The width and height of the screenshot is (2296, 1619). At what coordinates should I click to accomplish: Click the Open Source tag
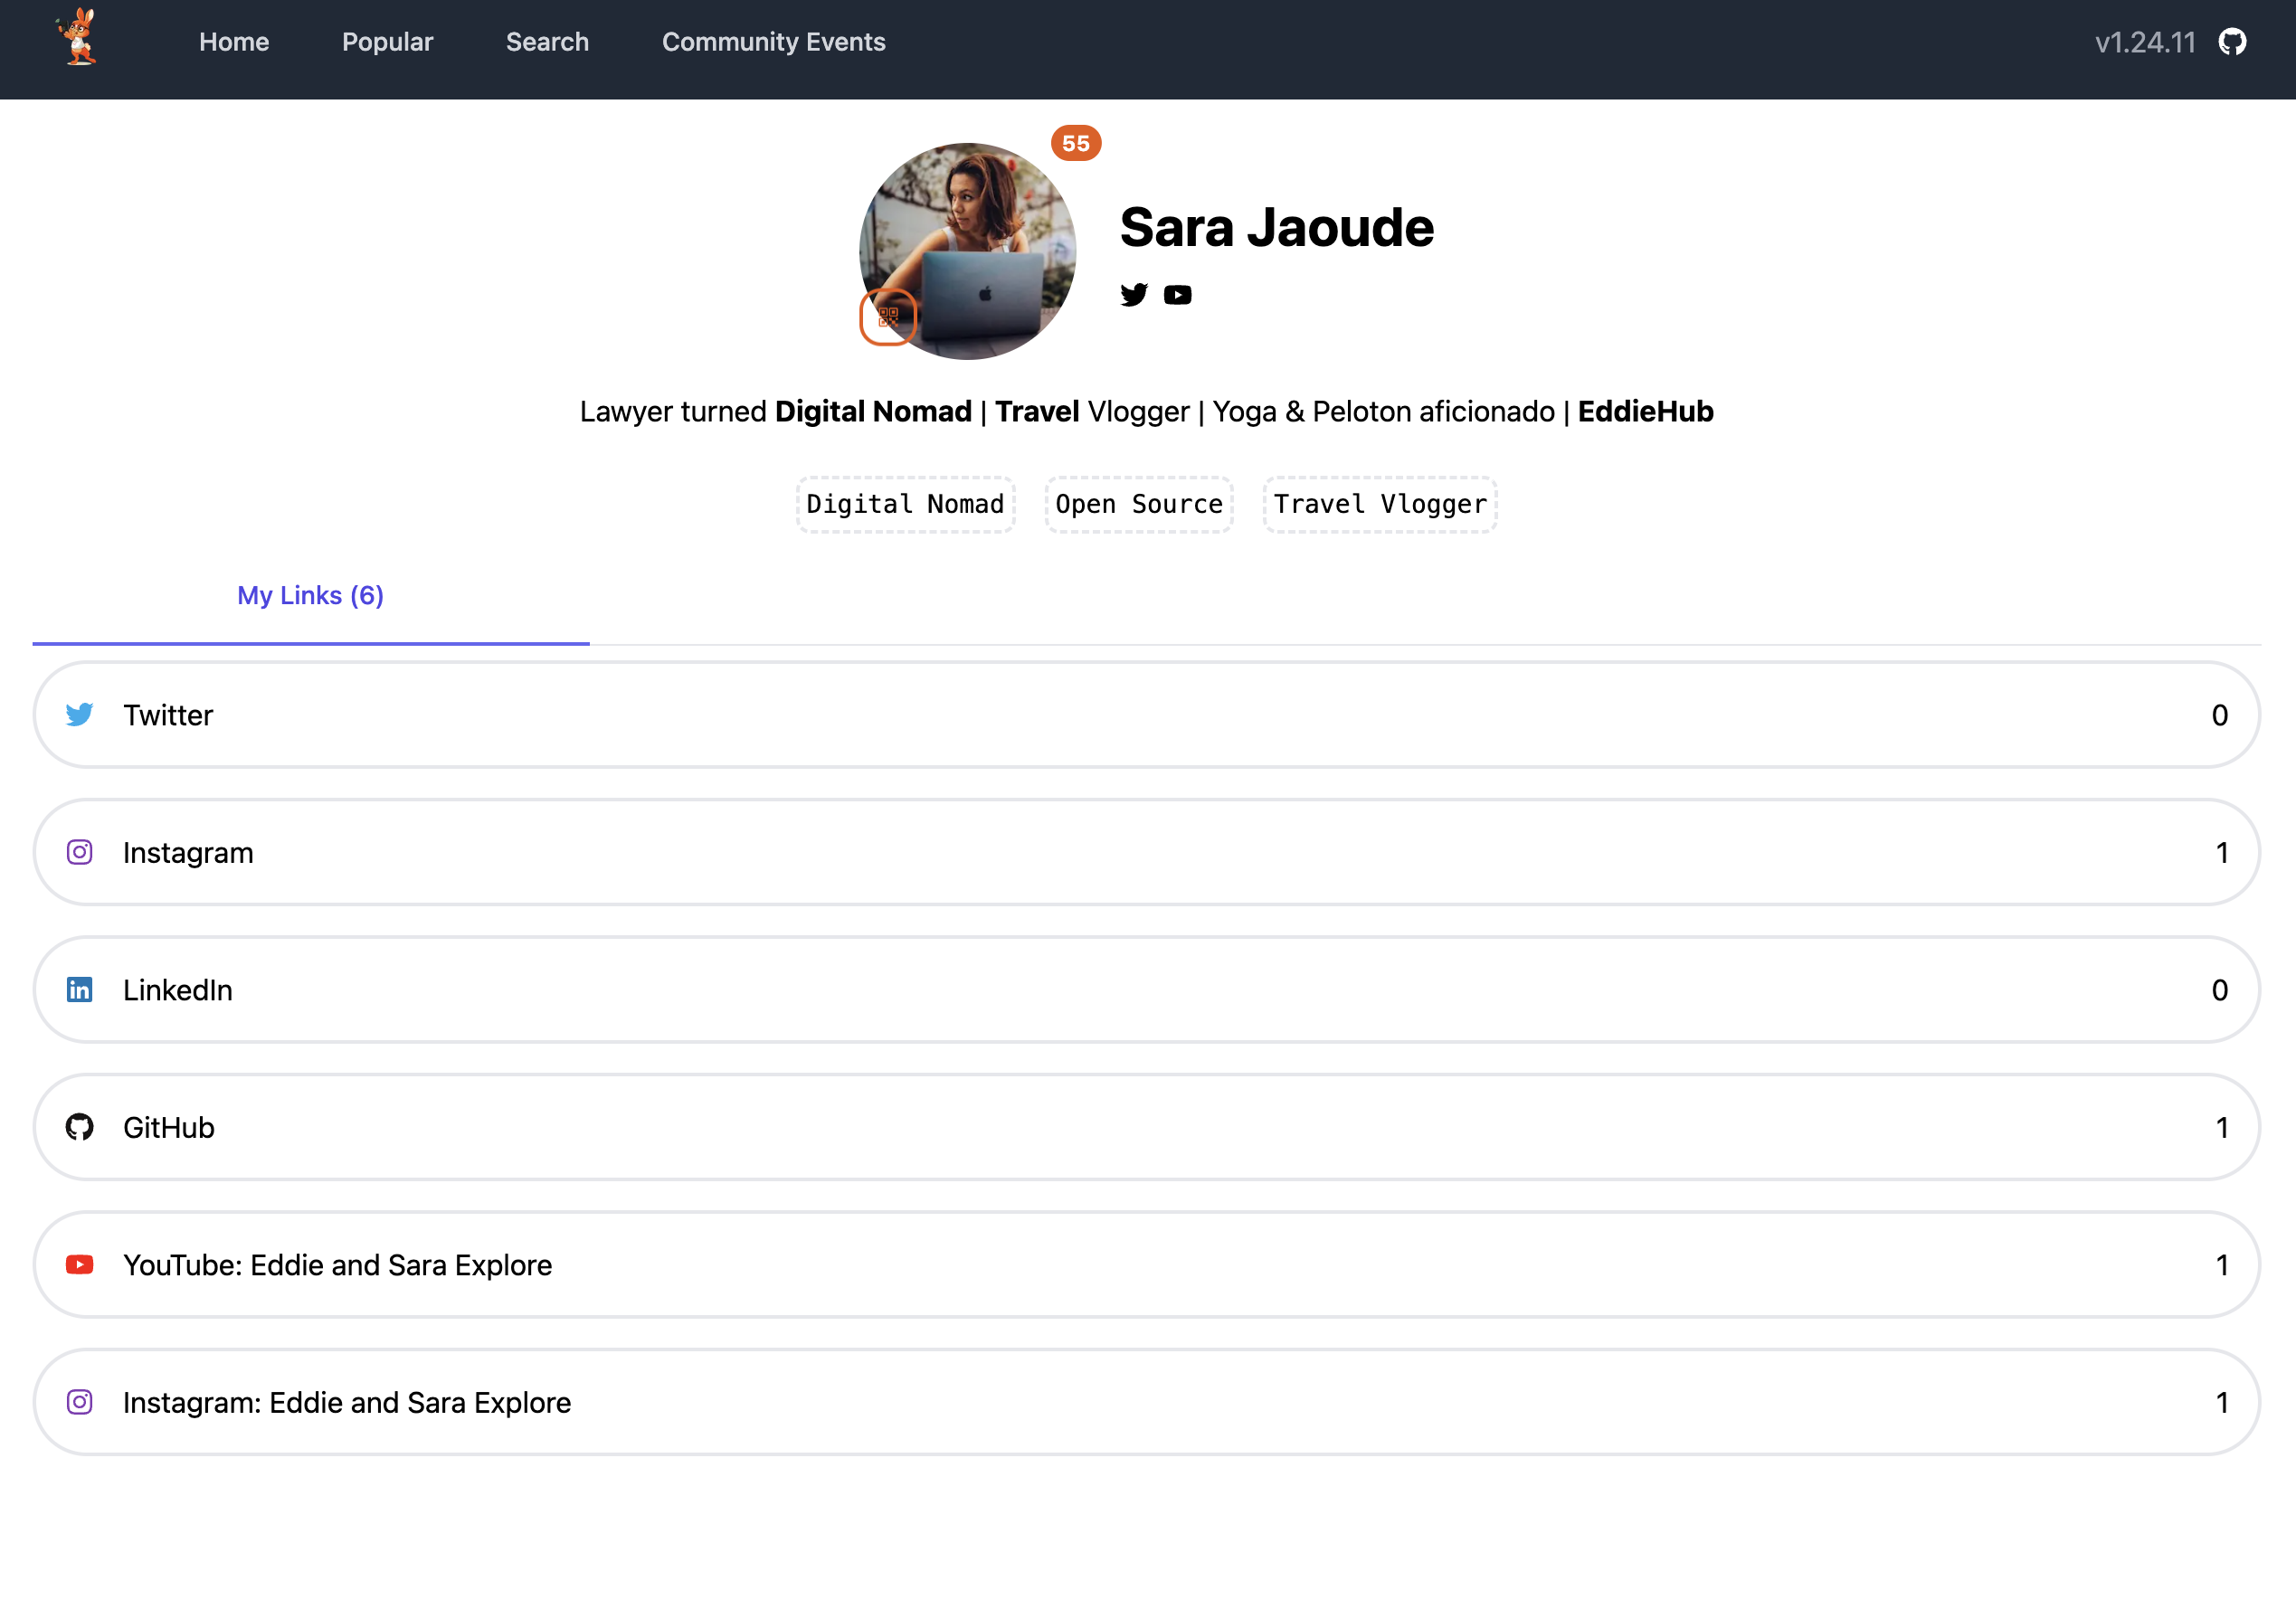point(1139,504)
